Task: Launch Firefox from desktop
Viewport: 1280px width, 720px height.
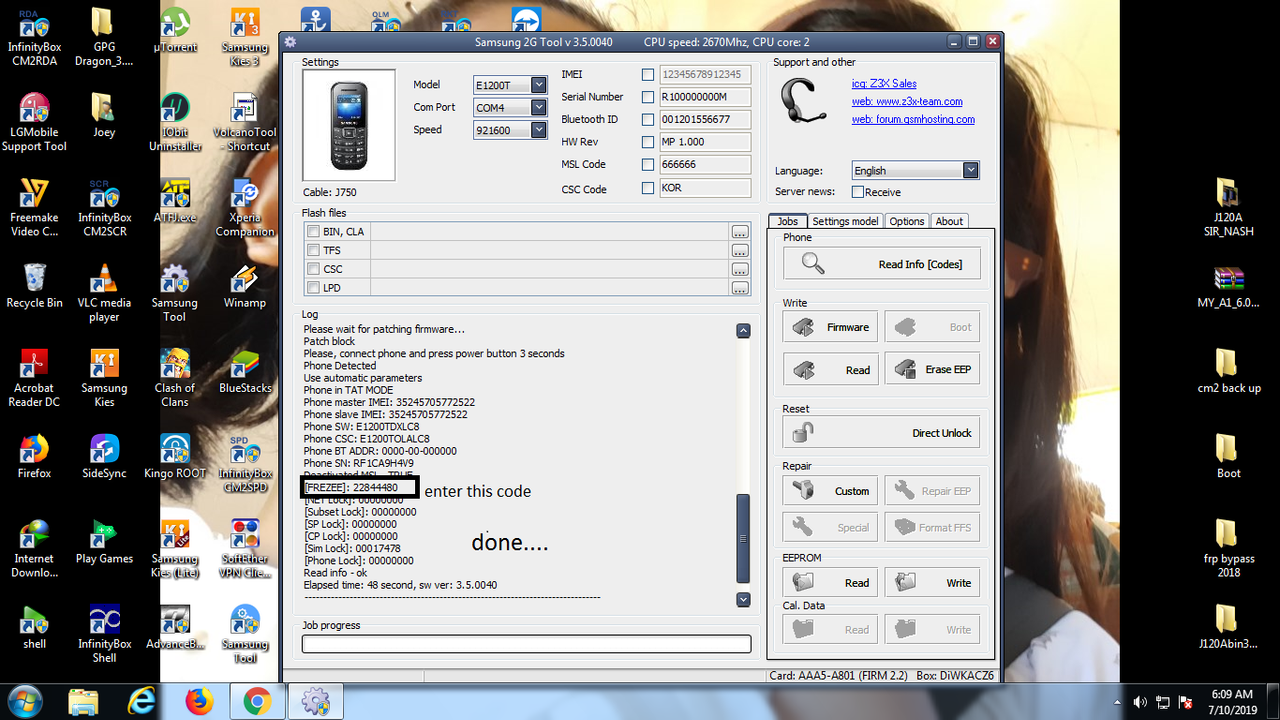Action: [x=34, y=456]
